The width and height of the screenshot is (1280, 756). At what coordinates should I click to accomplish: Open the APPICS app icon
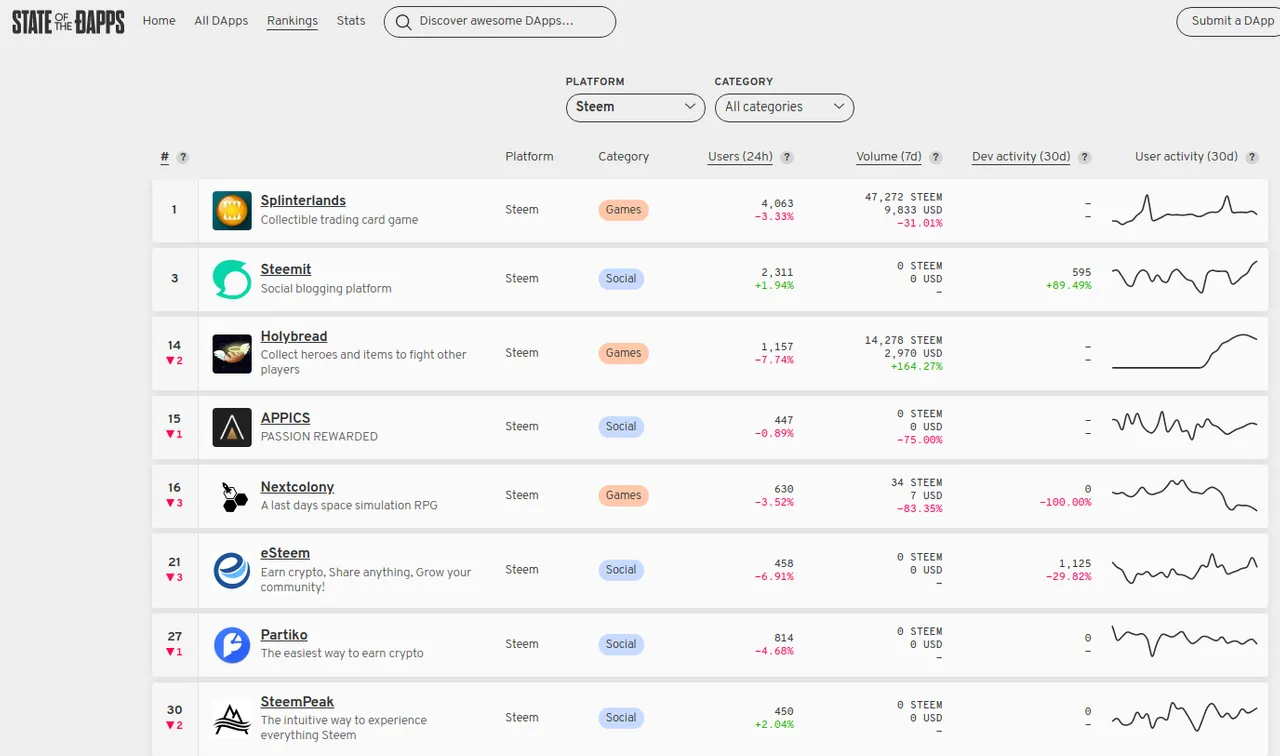tap(232, 427)
